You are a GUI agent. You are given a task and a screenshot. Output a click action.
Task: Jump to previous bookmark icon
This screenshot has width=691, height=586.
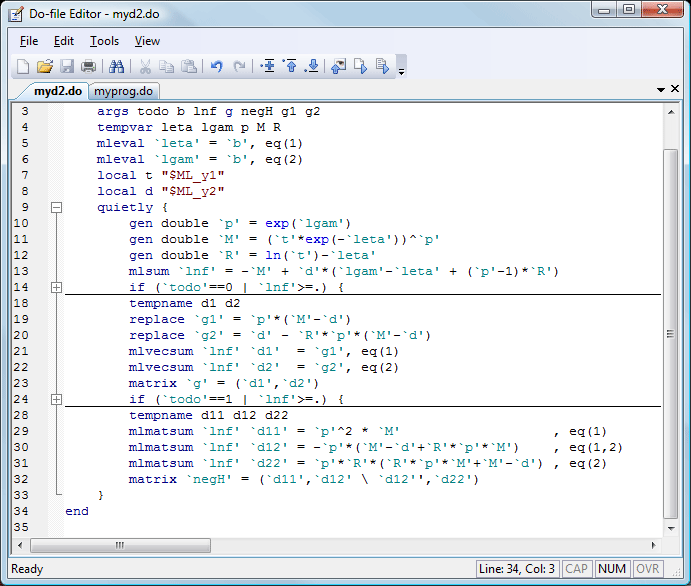click(x=290, y=67)
